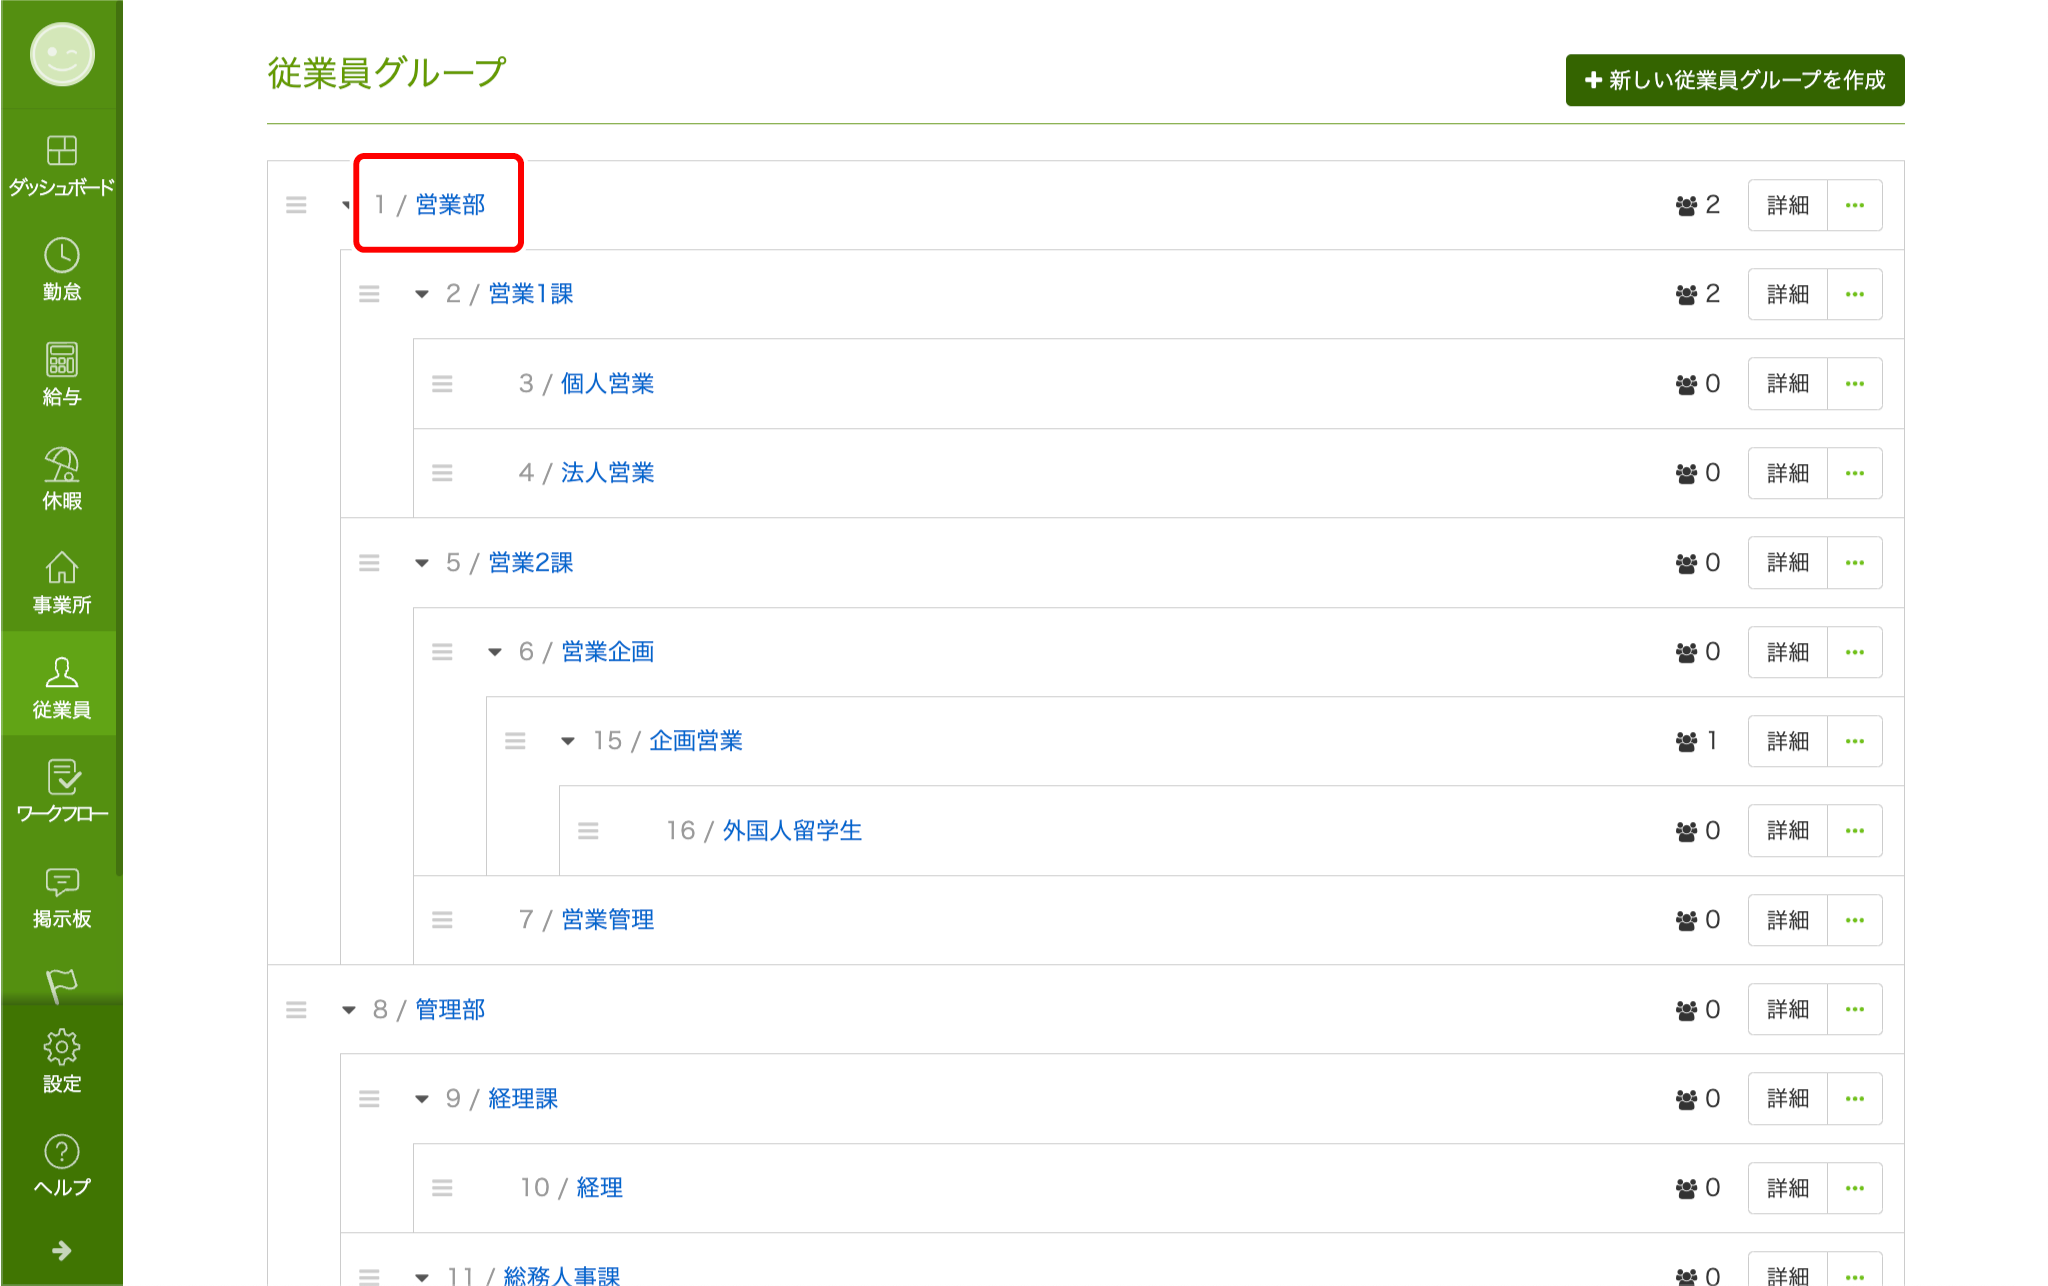Collapse the 企画営業 group
Image resolution: width=2048 pixels, height=1286 pixels.
tap(568, 741)
